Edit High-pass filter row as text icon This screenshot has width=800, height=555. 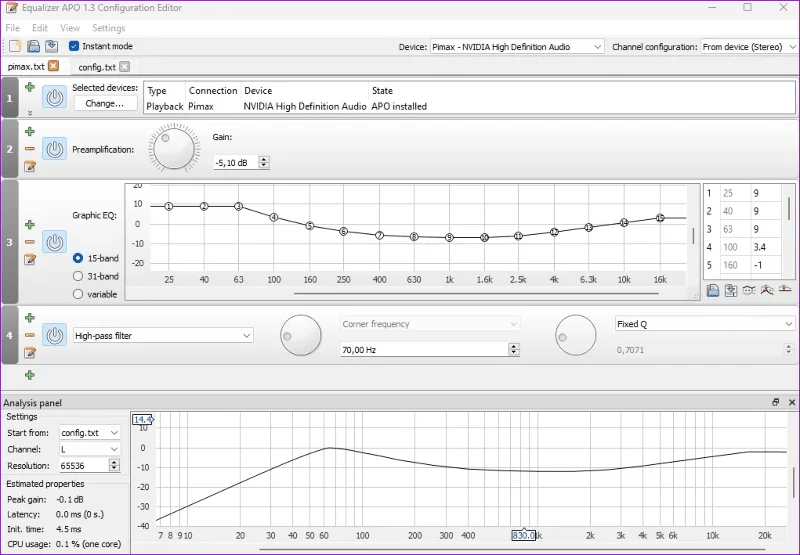pos(30,352)
